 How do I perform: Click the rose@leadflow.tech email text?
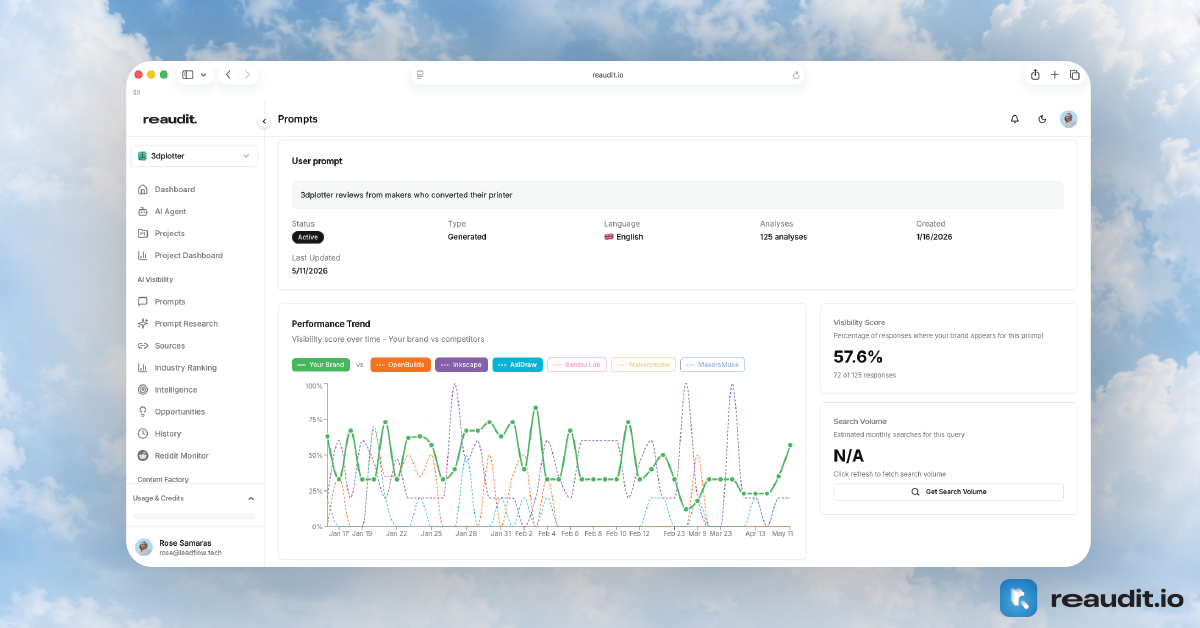tap(191, 553)
